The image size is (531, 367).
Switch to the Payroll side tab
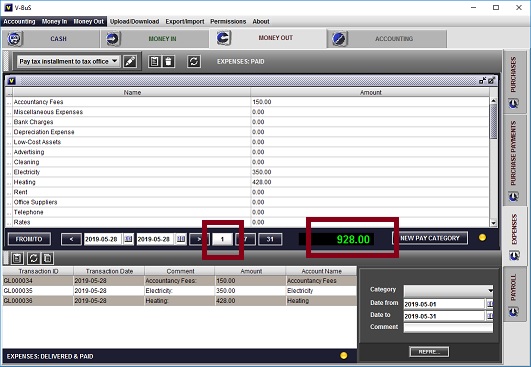[514, 293]
